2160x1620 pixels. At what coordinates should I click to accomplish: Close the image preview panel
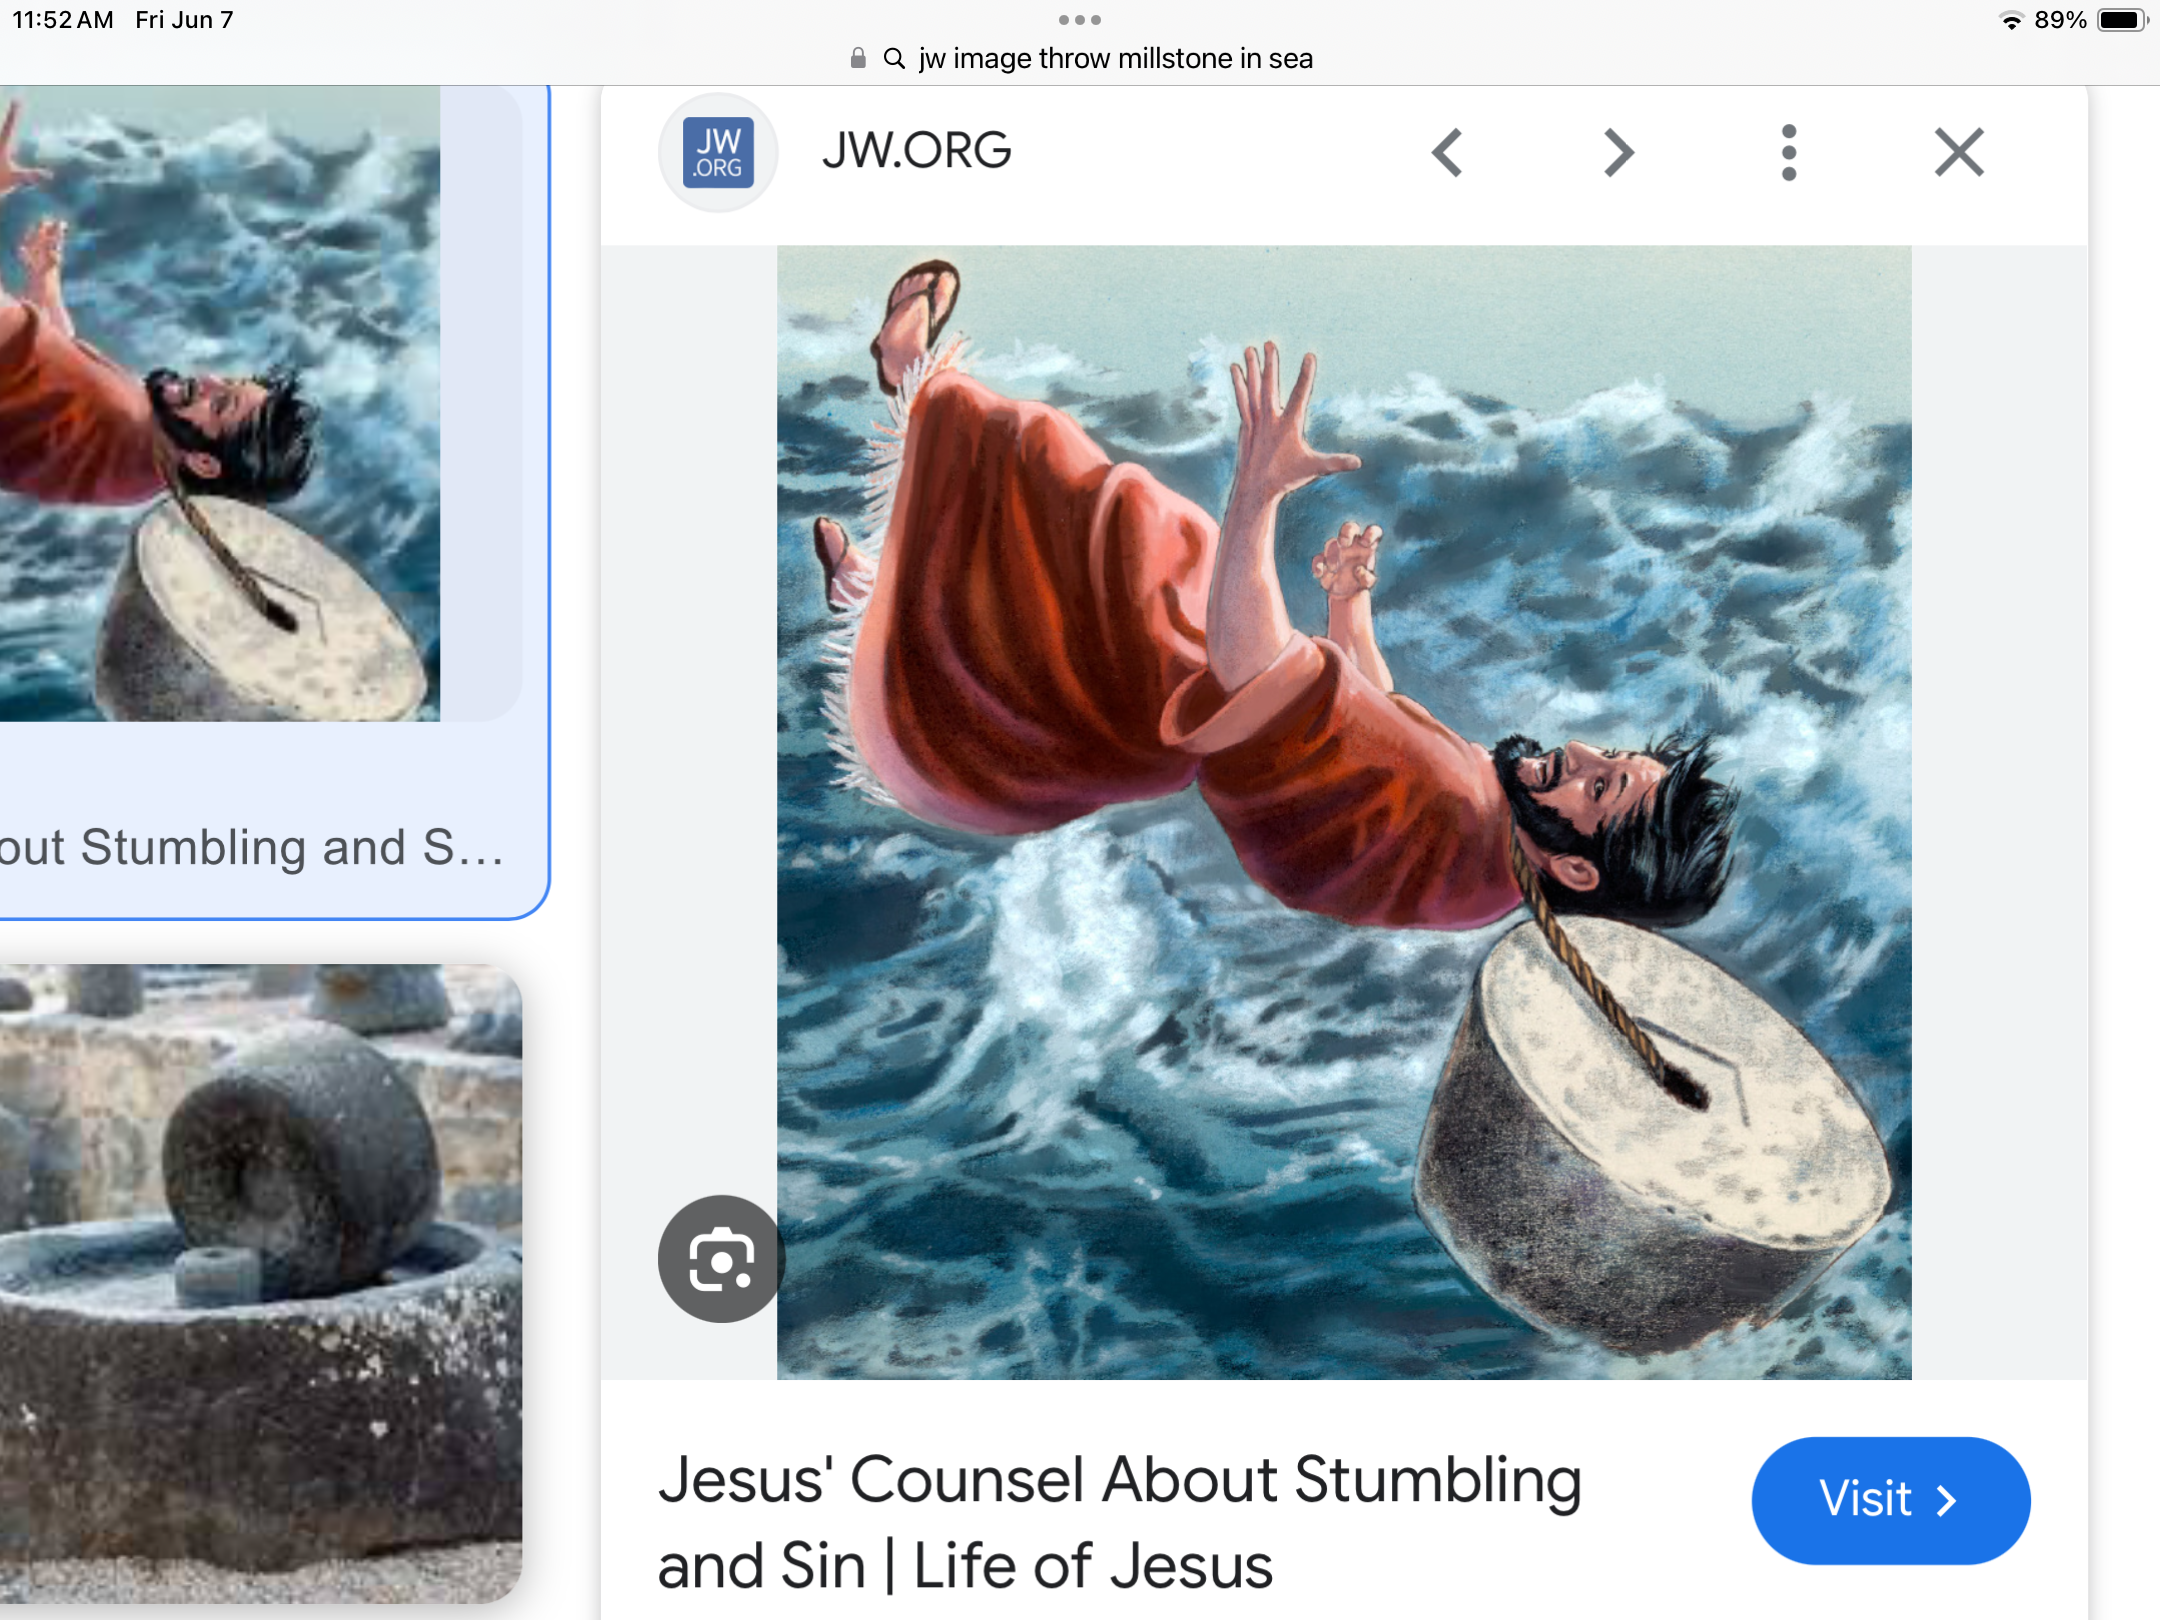click(x=1959, y=153)
